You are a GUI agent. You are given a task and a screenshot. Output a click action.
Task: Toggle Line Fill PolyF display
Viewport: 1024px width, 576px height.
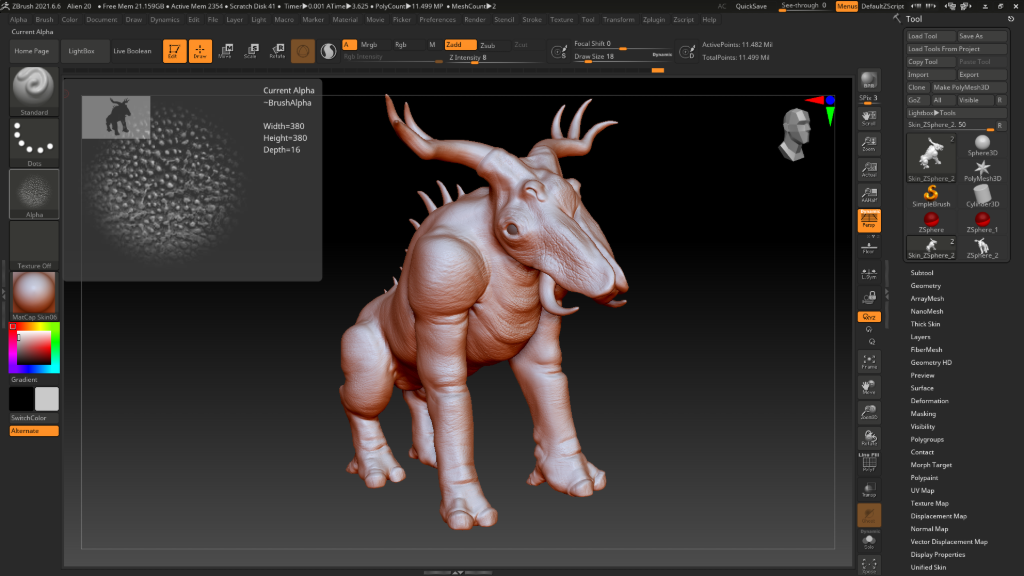869,462
